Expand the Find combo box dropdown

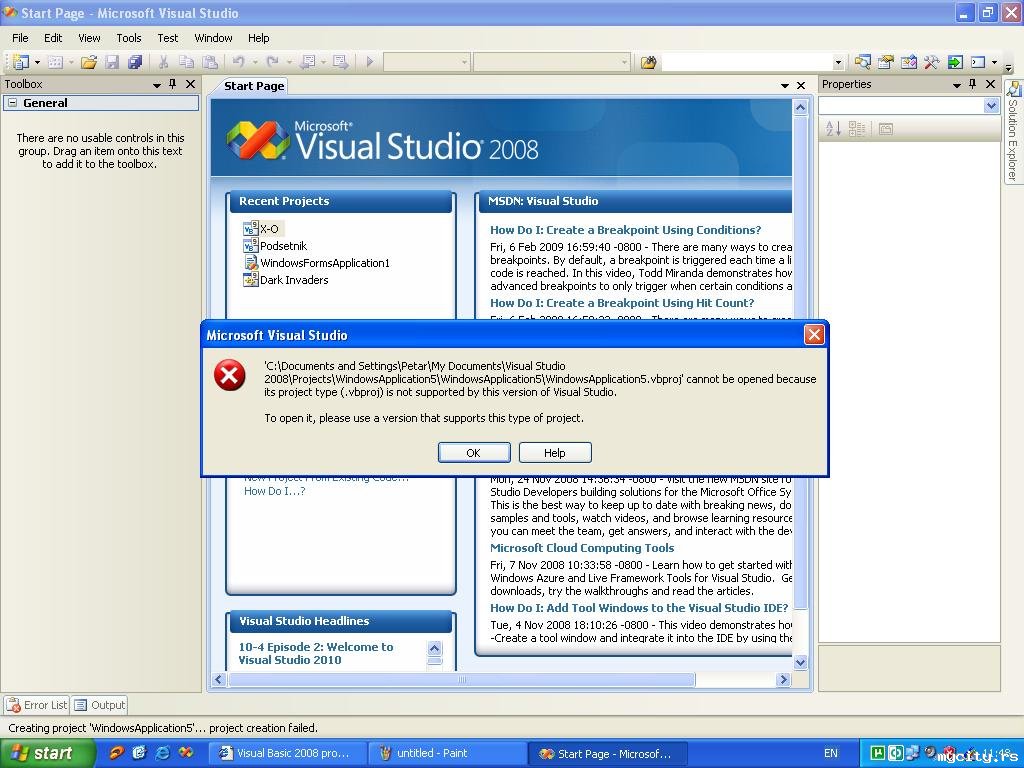pos(838,63)
